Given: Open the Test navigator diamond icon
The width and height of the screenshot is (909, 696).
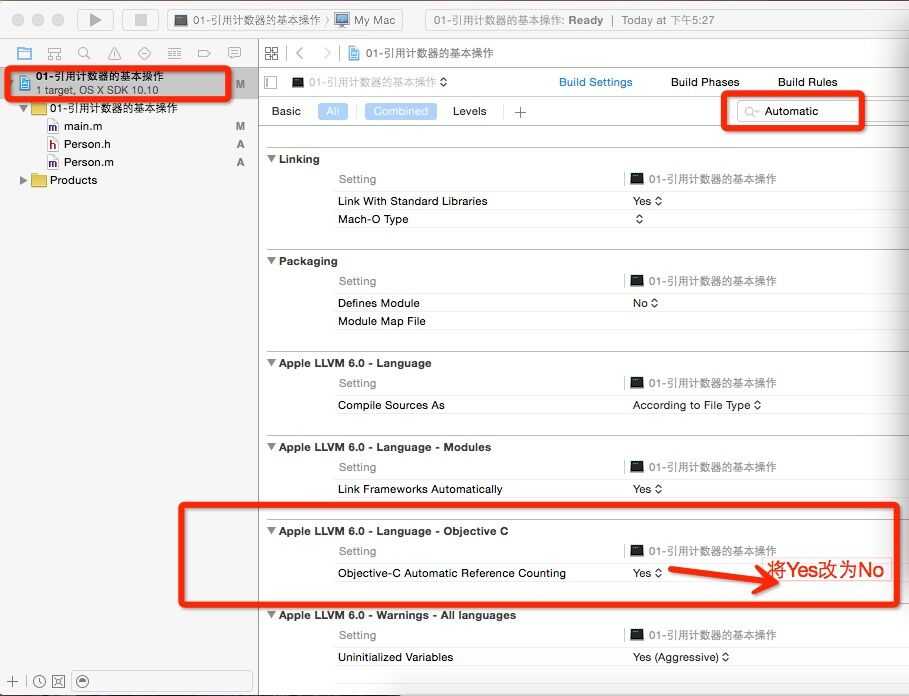Looking at the screenshot, I should pyautogui.click(x=144, y=53).
